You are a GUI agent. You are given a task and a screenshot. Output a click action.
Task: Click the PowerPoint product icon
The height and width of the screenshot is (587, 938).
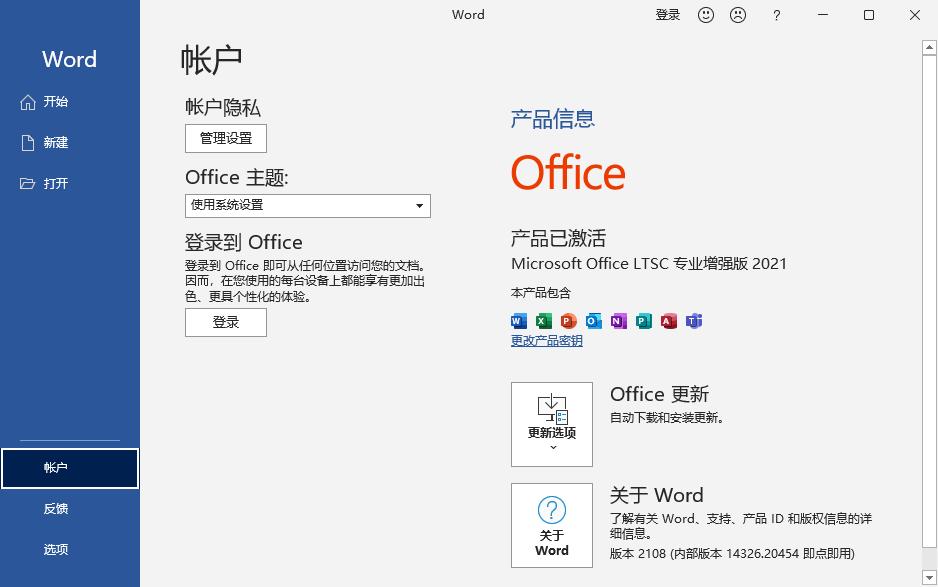pos(568,321)
